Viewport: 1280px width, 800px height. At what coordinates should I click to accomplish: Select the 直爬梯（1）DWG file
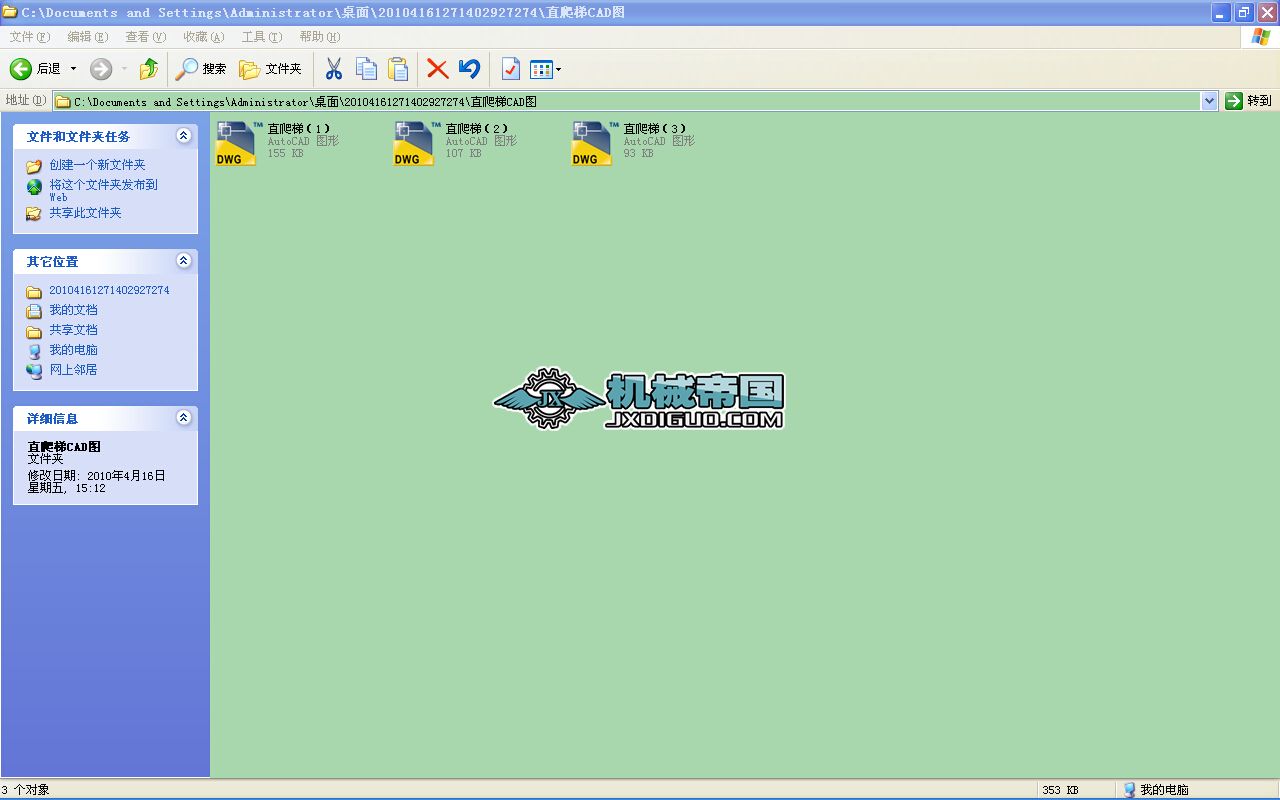coord(235,142)
